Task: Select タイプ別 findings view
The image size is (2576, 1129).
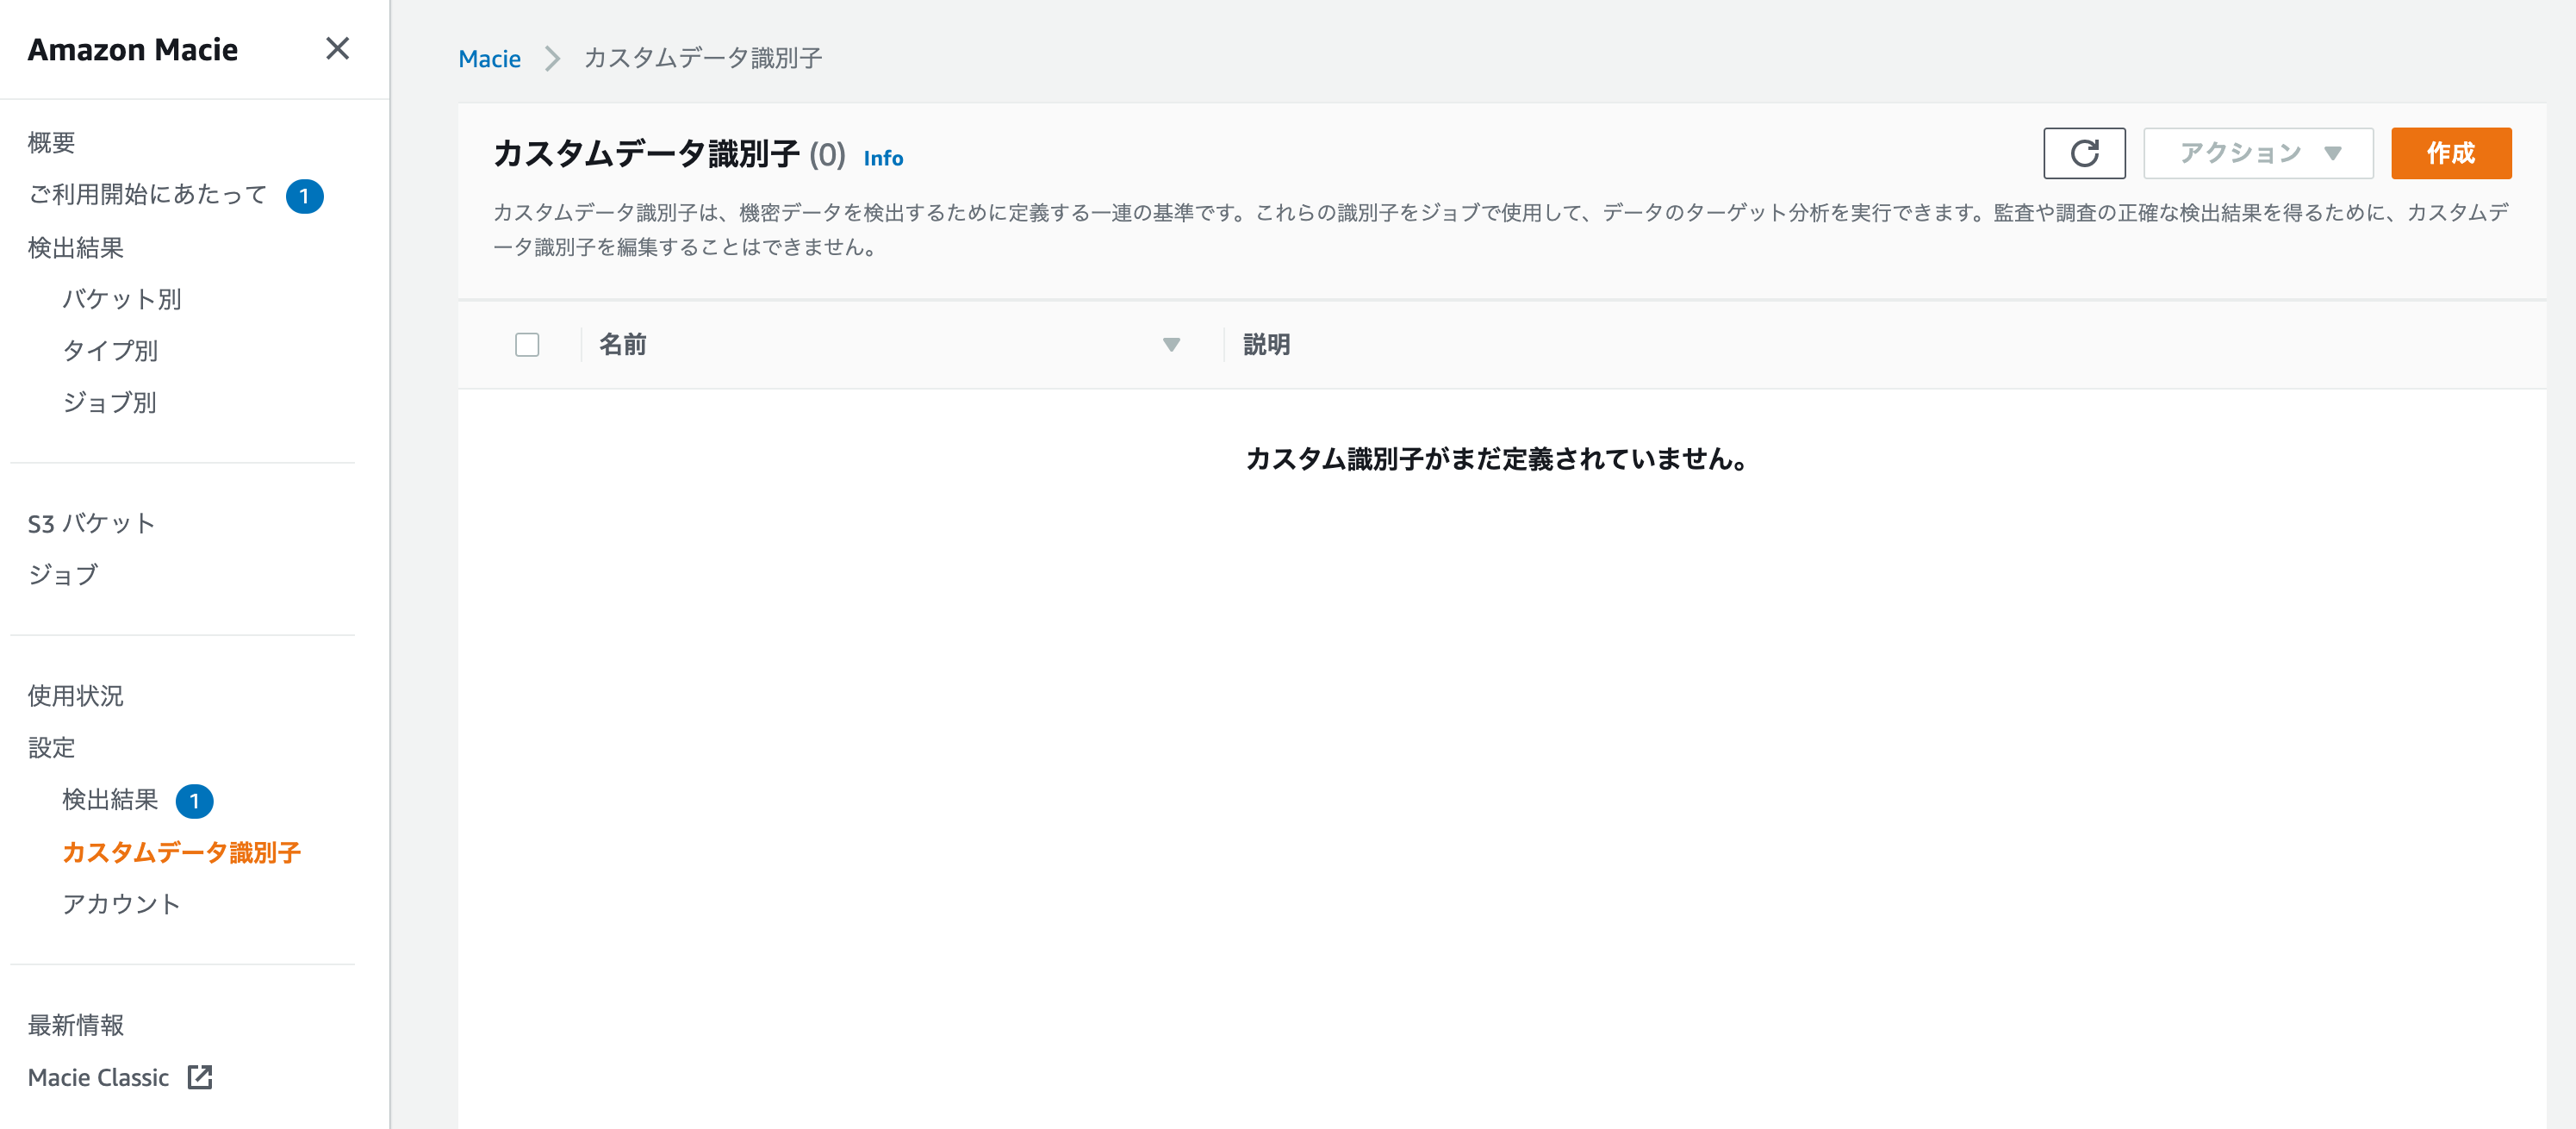Action: point(110,350)
